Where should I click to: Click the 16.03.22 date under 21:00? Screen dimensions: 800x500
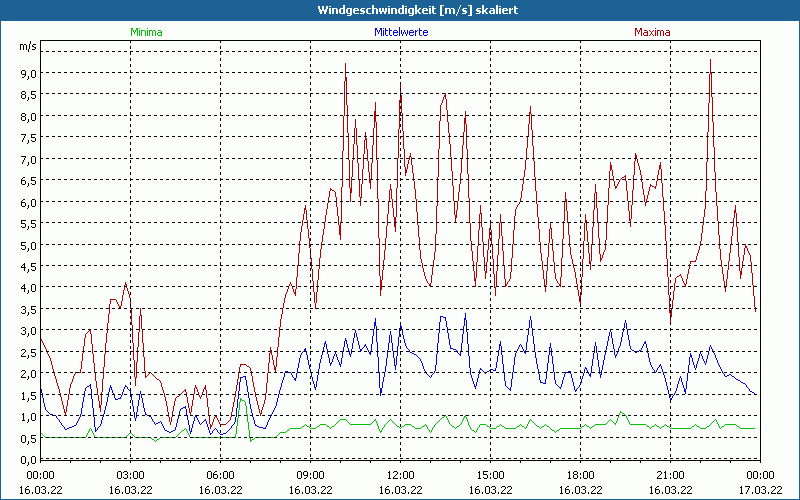[x=670, y=490]
